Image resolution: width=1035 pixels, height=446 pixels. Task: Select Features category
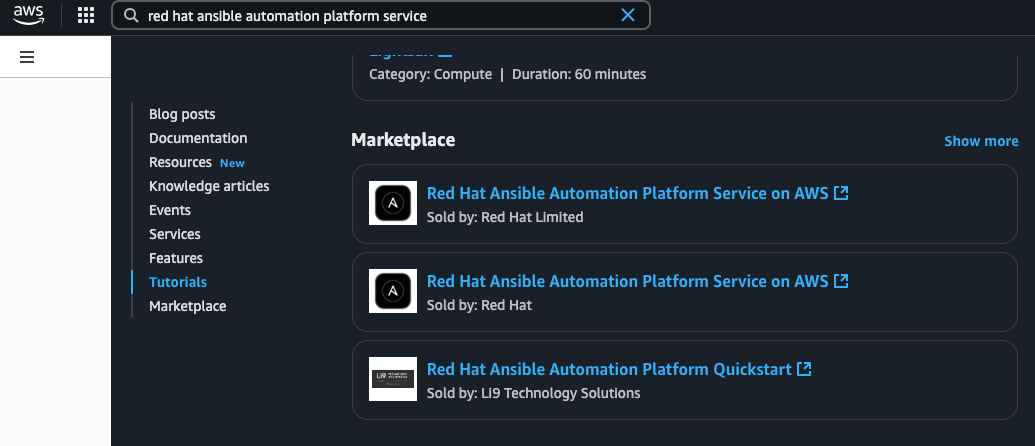click(176, 258)
